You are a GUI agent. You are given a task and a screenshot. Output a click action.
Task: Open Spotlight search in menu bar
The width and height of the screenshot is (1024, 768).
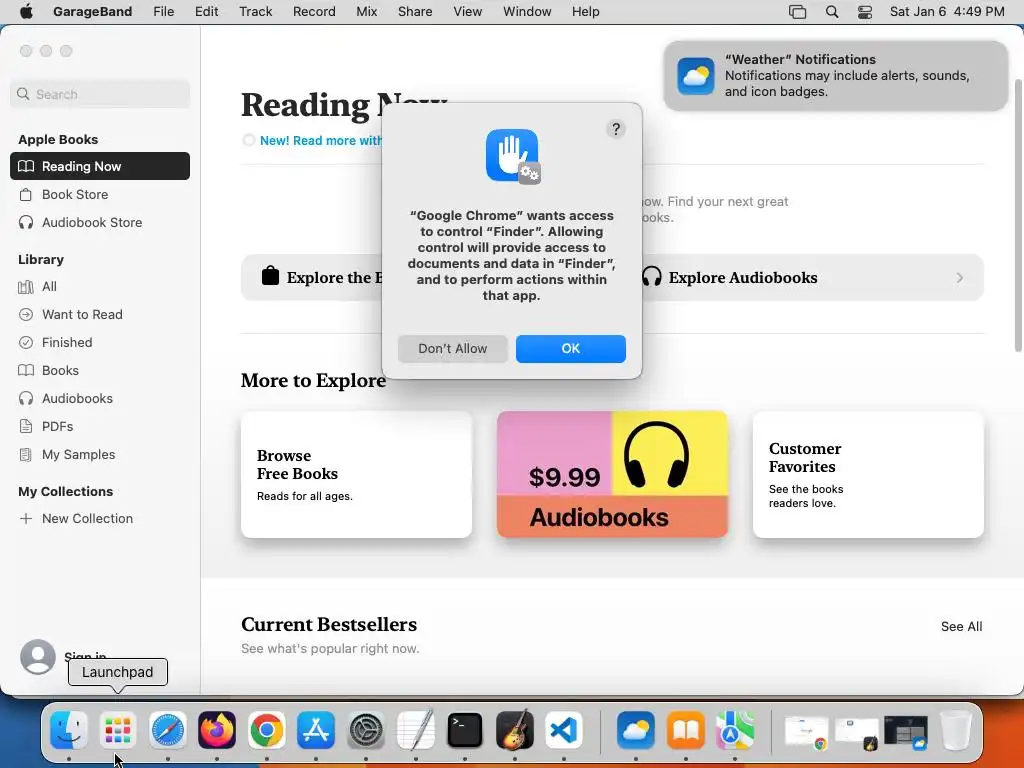831,12
